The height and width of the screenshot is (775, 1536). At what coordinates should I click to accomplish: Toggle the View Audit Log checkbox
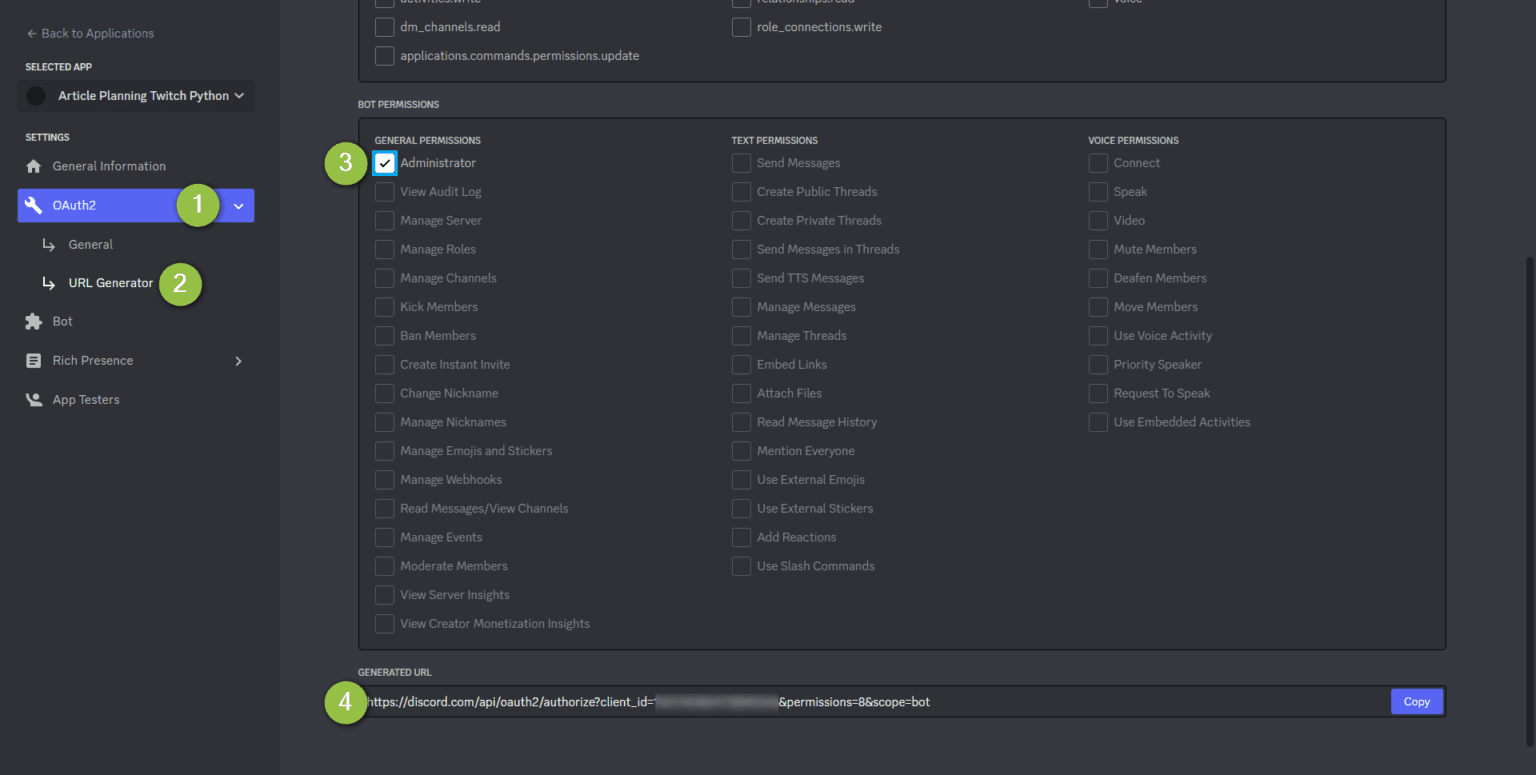(x=385, y=192)
